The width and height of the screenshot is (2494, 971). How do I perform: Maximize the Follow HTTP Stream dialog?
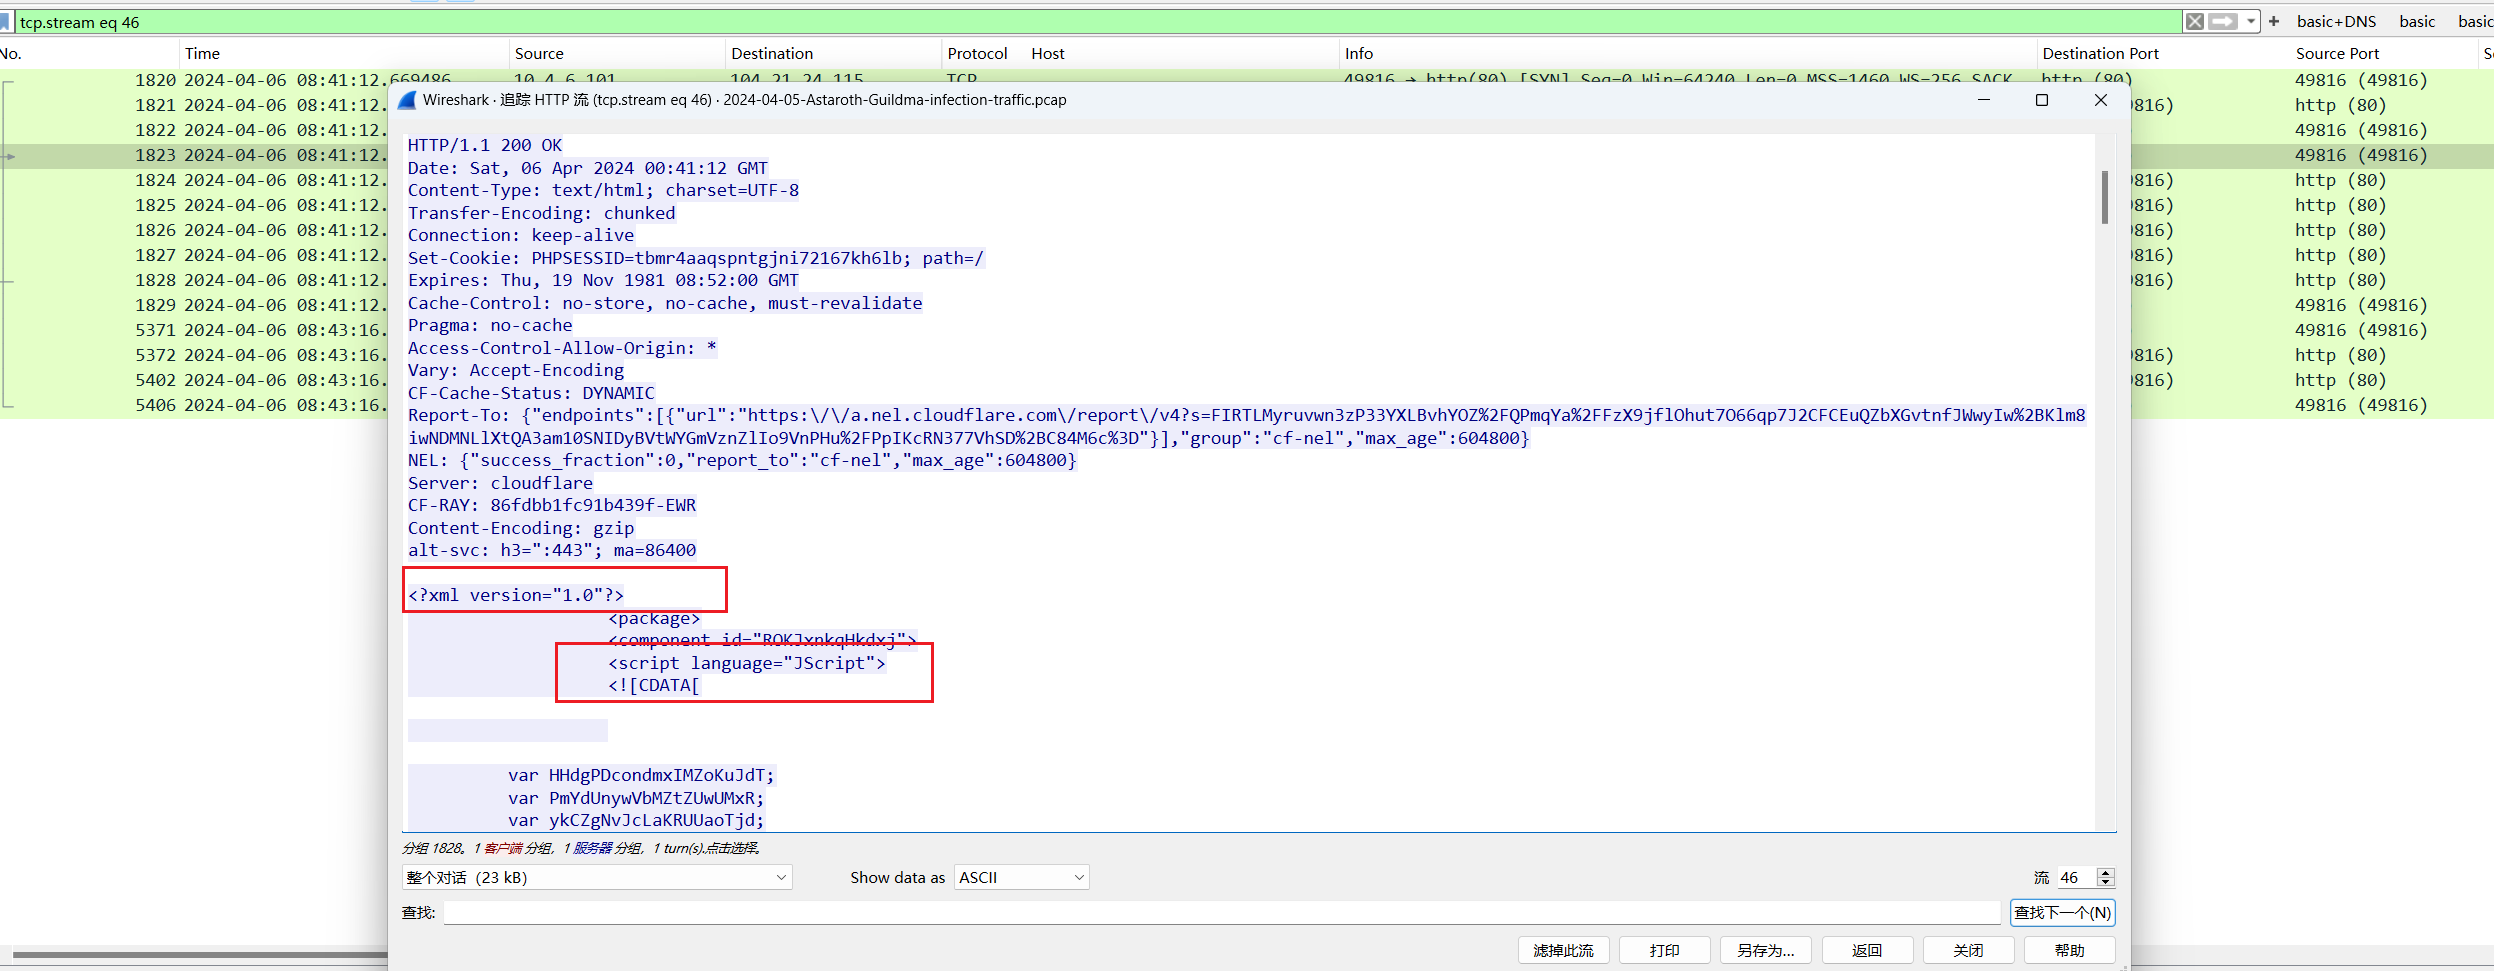click(x=2042, y=100)
